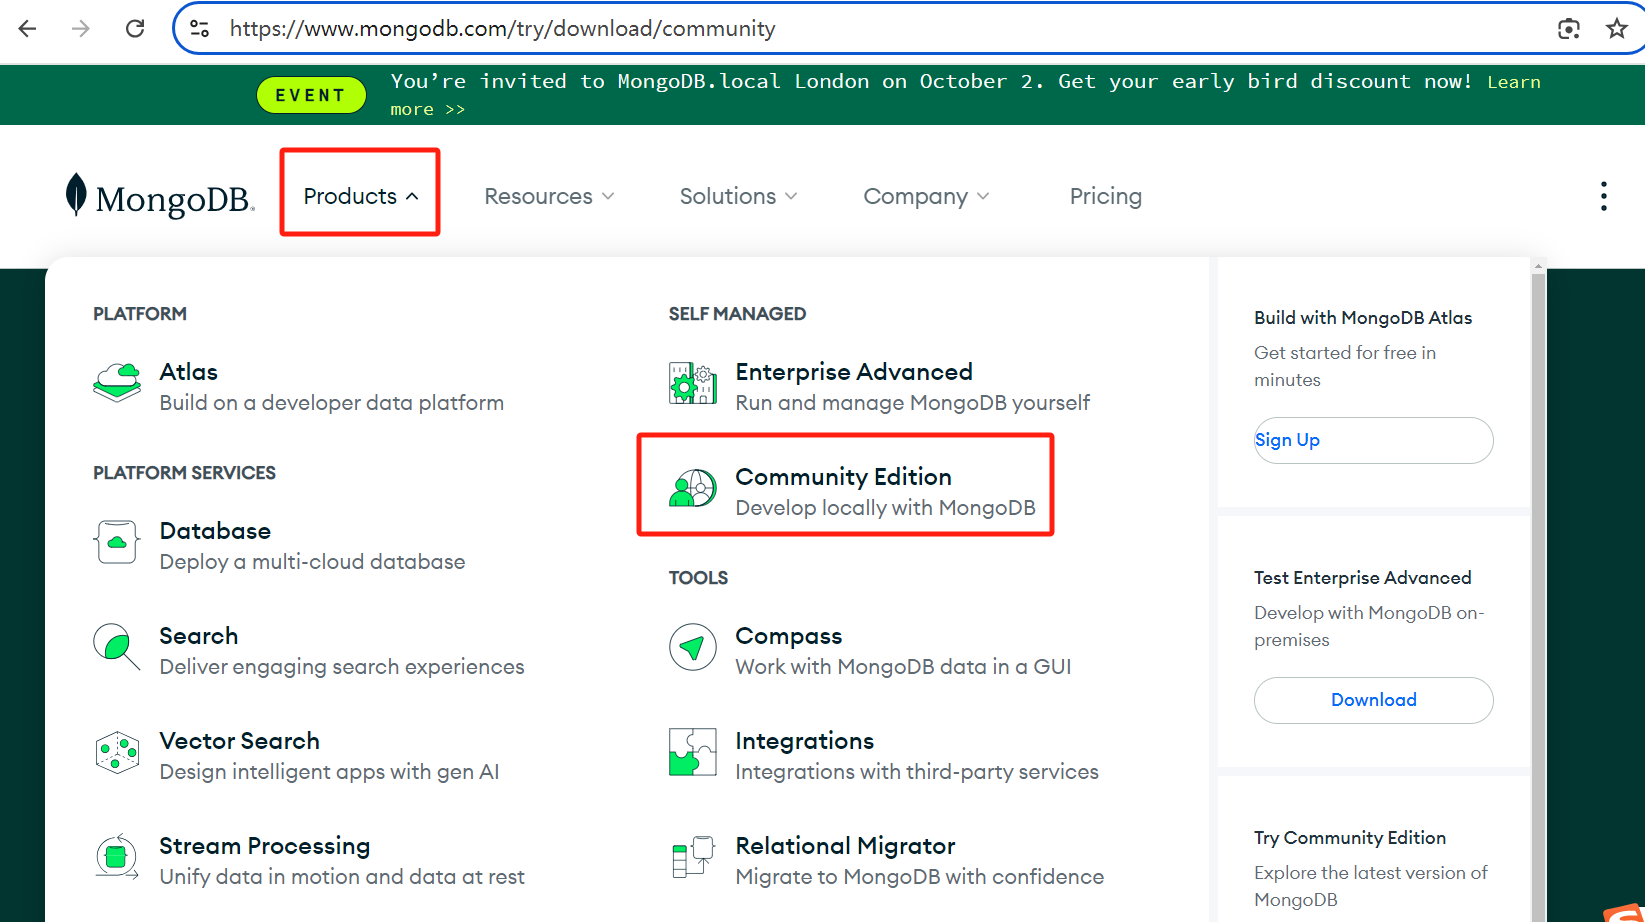This screenshot has width=1645, height=922.
Task: Click the Vector Search hexagon icon
Action: click(x=117, y=752)
